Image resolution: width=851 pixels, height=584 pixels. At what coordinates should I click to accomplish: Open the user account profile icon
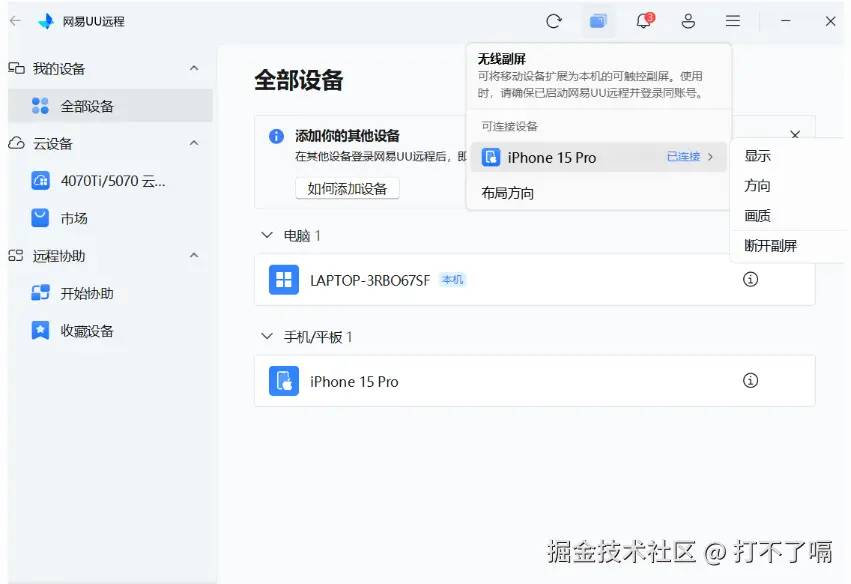[x=688, y=21]
